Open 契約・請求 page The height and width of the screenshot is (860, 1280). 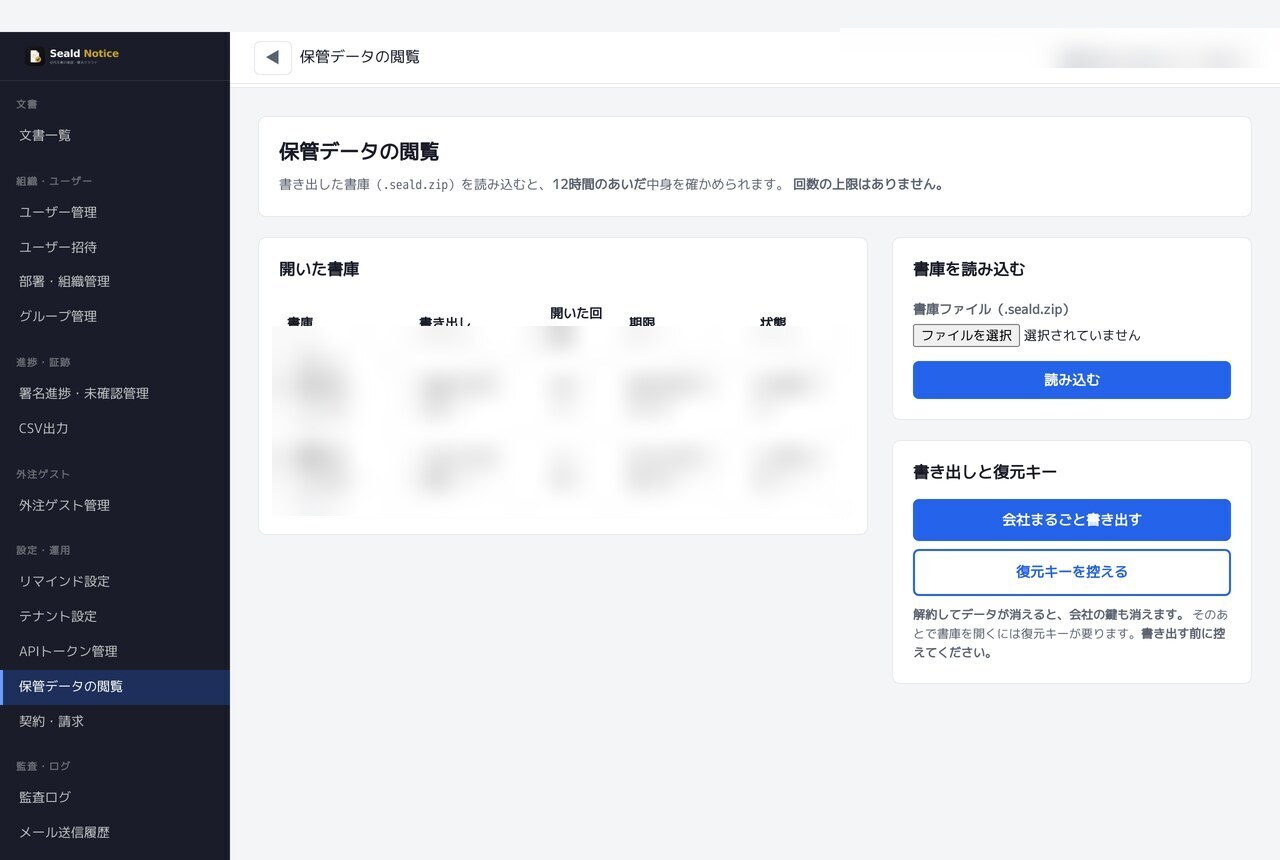coord(115,721)
